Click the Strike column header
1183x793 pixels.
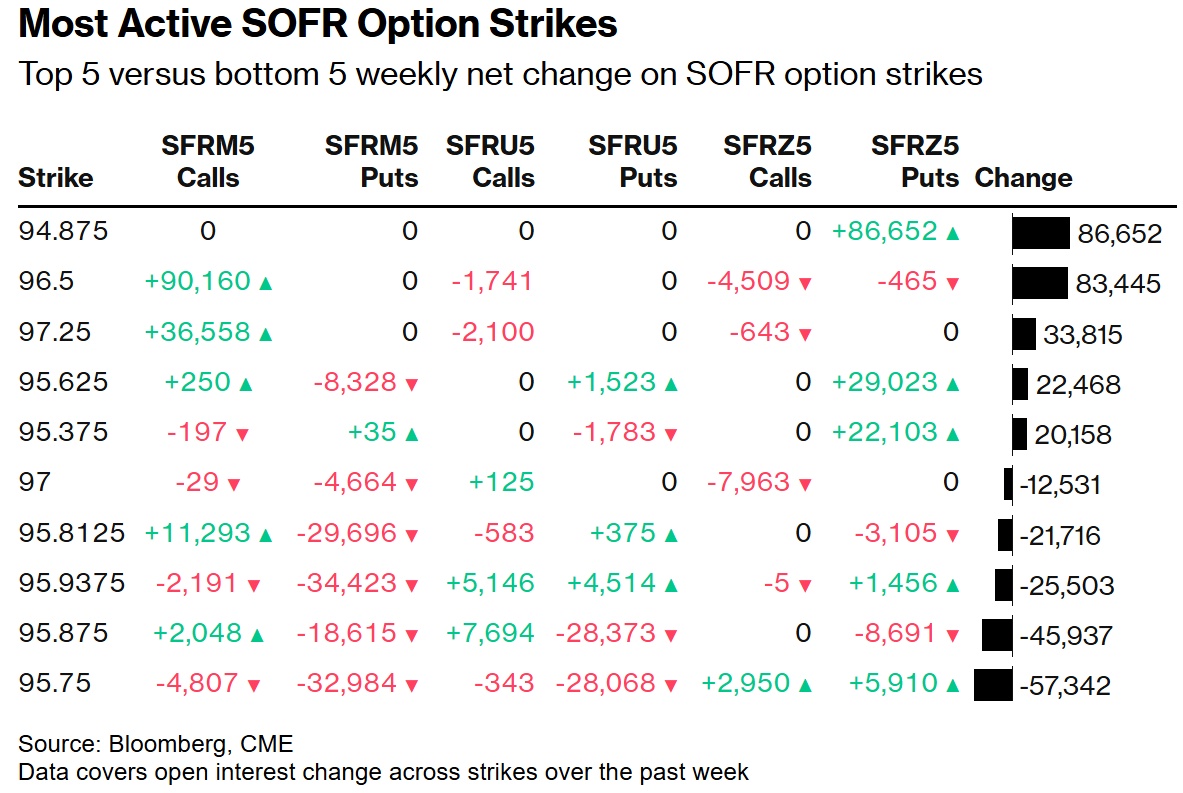point(56,178)
